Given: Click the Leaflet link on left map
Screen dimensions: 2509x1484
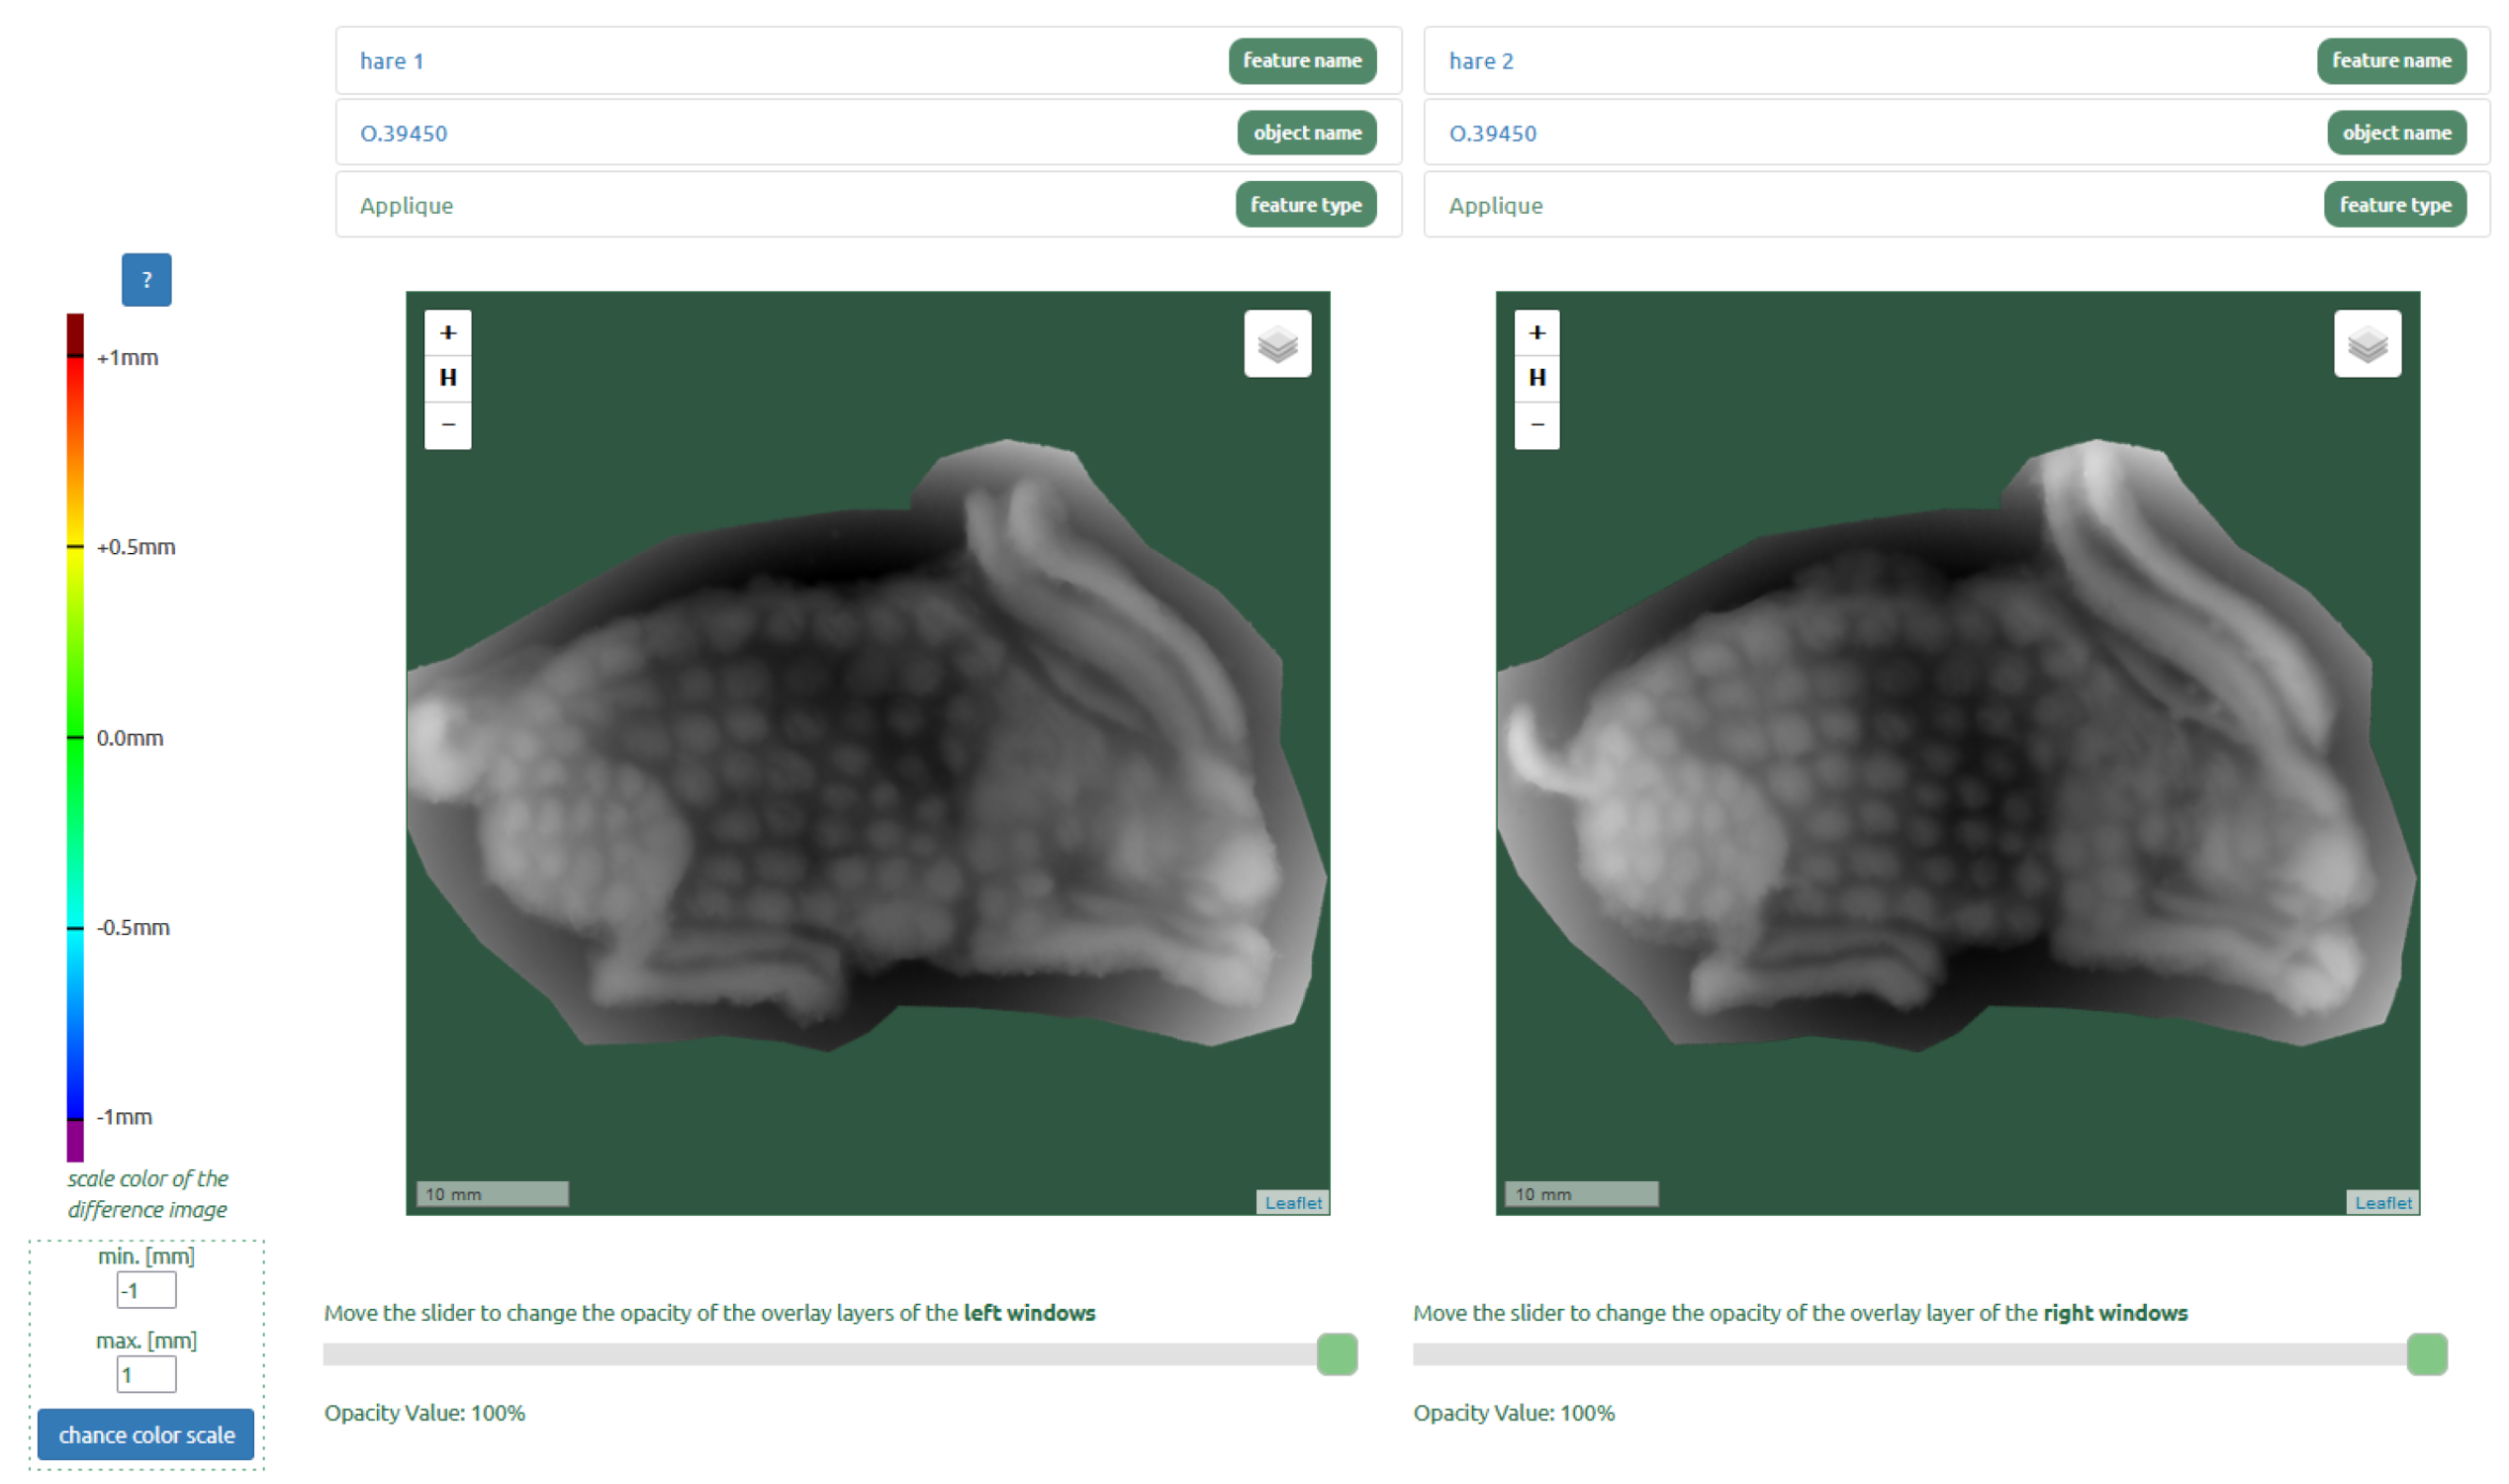Looking at the screenshot, I should [1292, 1202].
